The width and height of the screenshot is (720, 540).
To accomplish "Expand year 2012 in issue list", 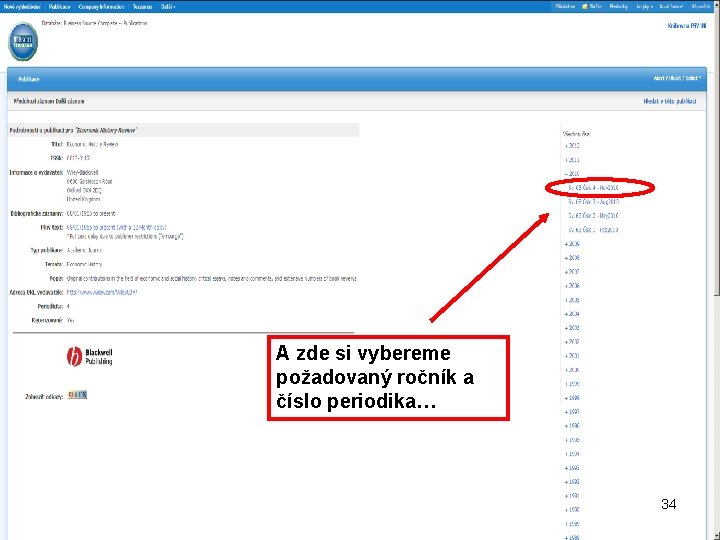I will pyautogui.click(x=572, y=146).
